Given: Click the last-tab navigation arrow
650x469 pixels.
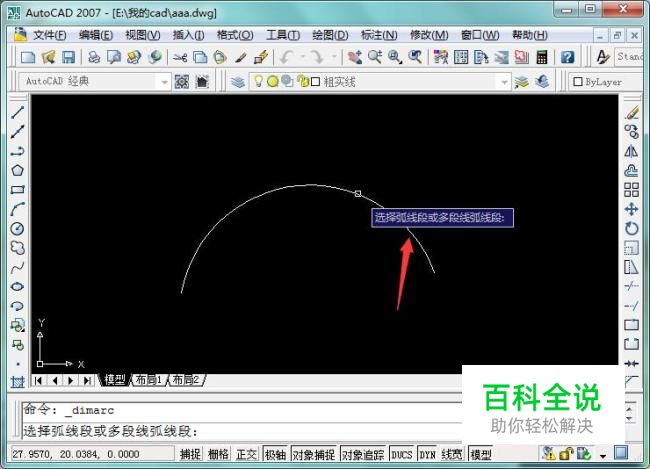Looking at the screenshot, I should (87, 380).
